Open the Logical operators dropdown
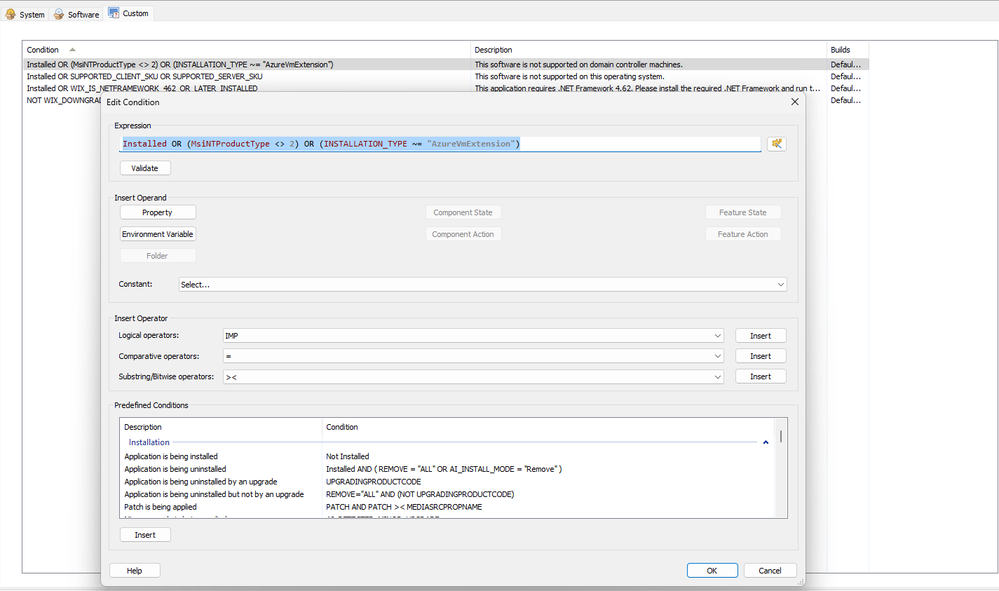This screenshot has height=591, width=999. (473, 336)
